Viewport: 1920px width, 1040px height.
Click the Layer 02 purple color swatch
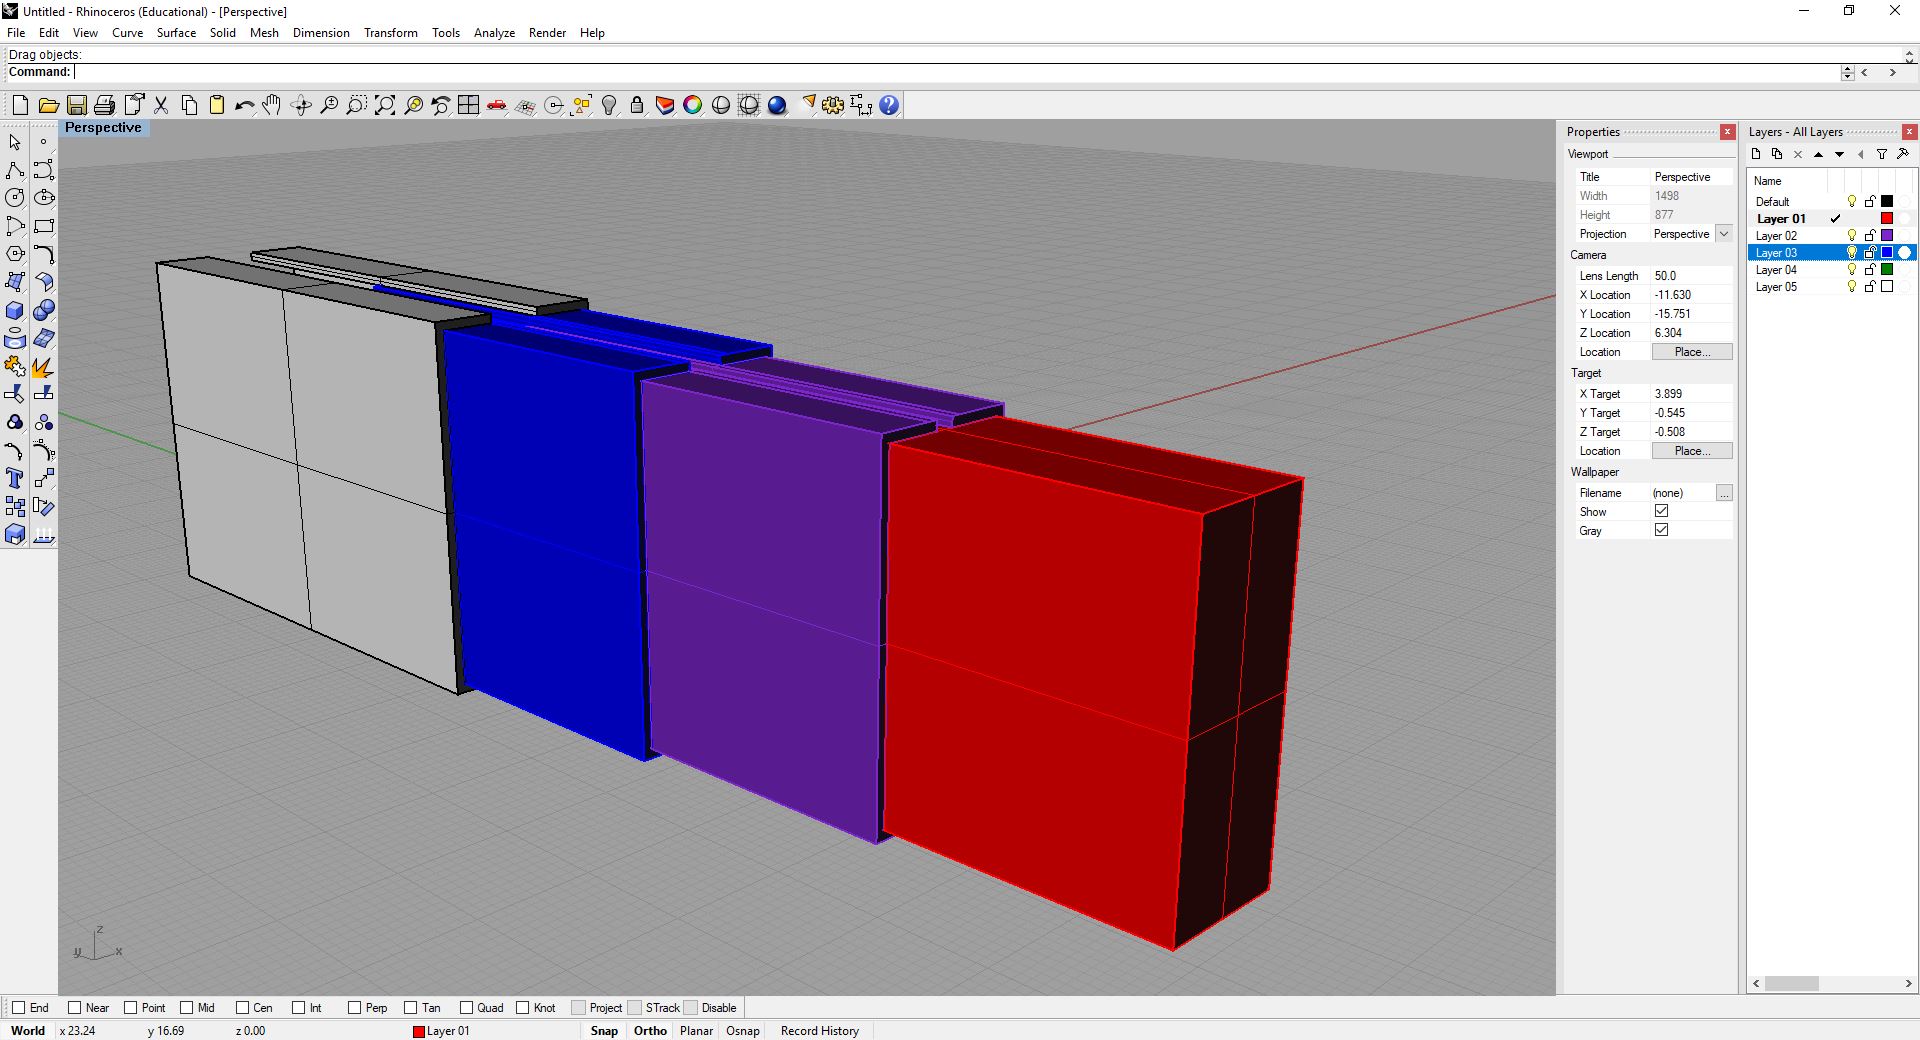1887,236
